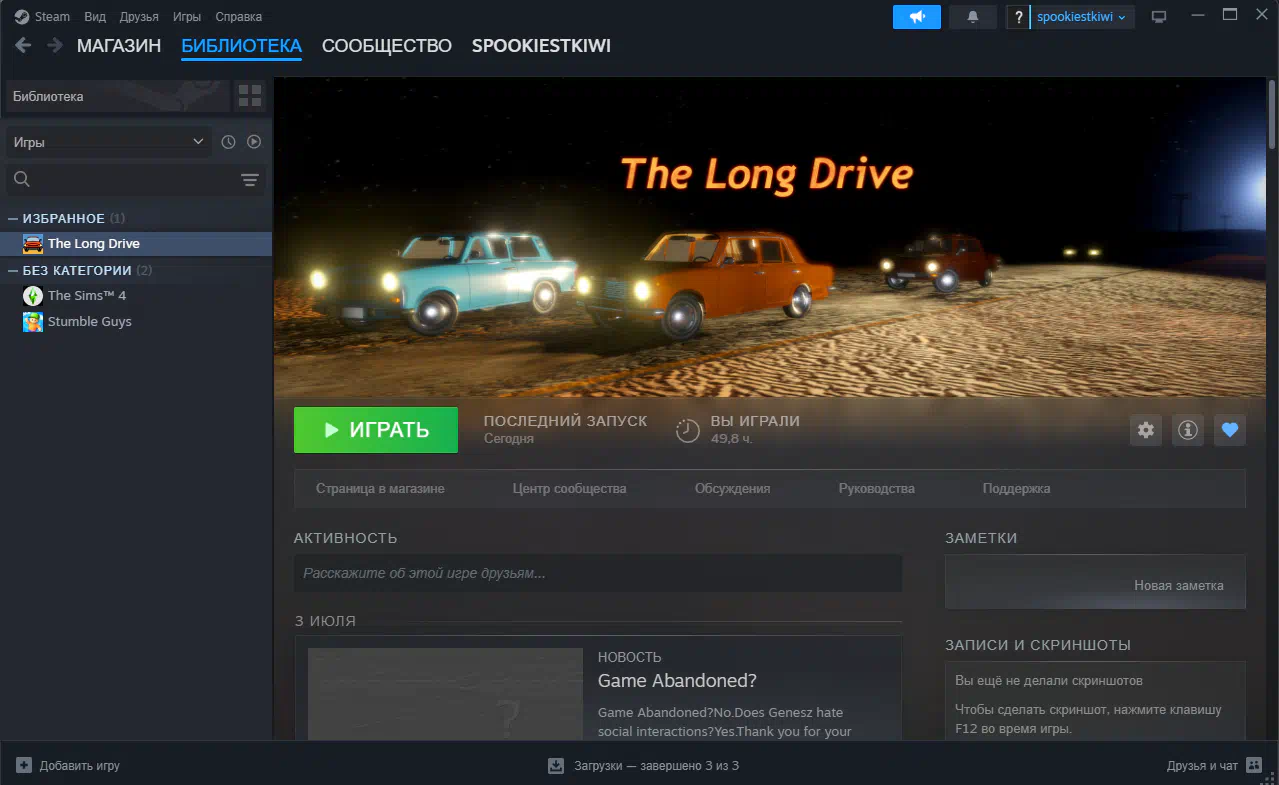Open Обсуждения link

point(732,489)
